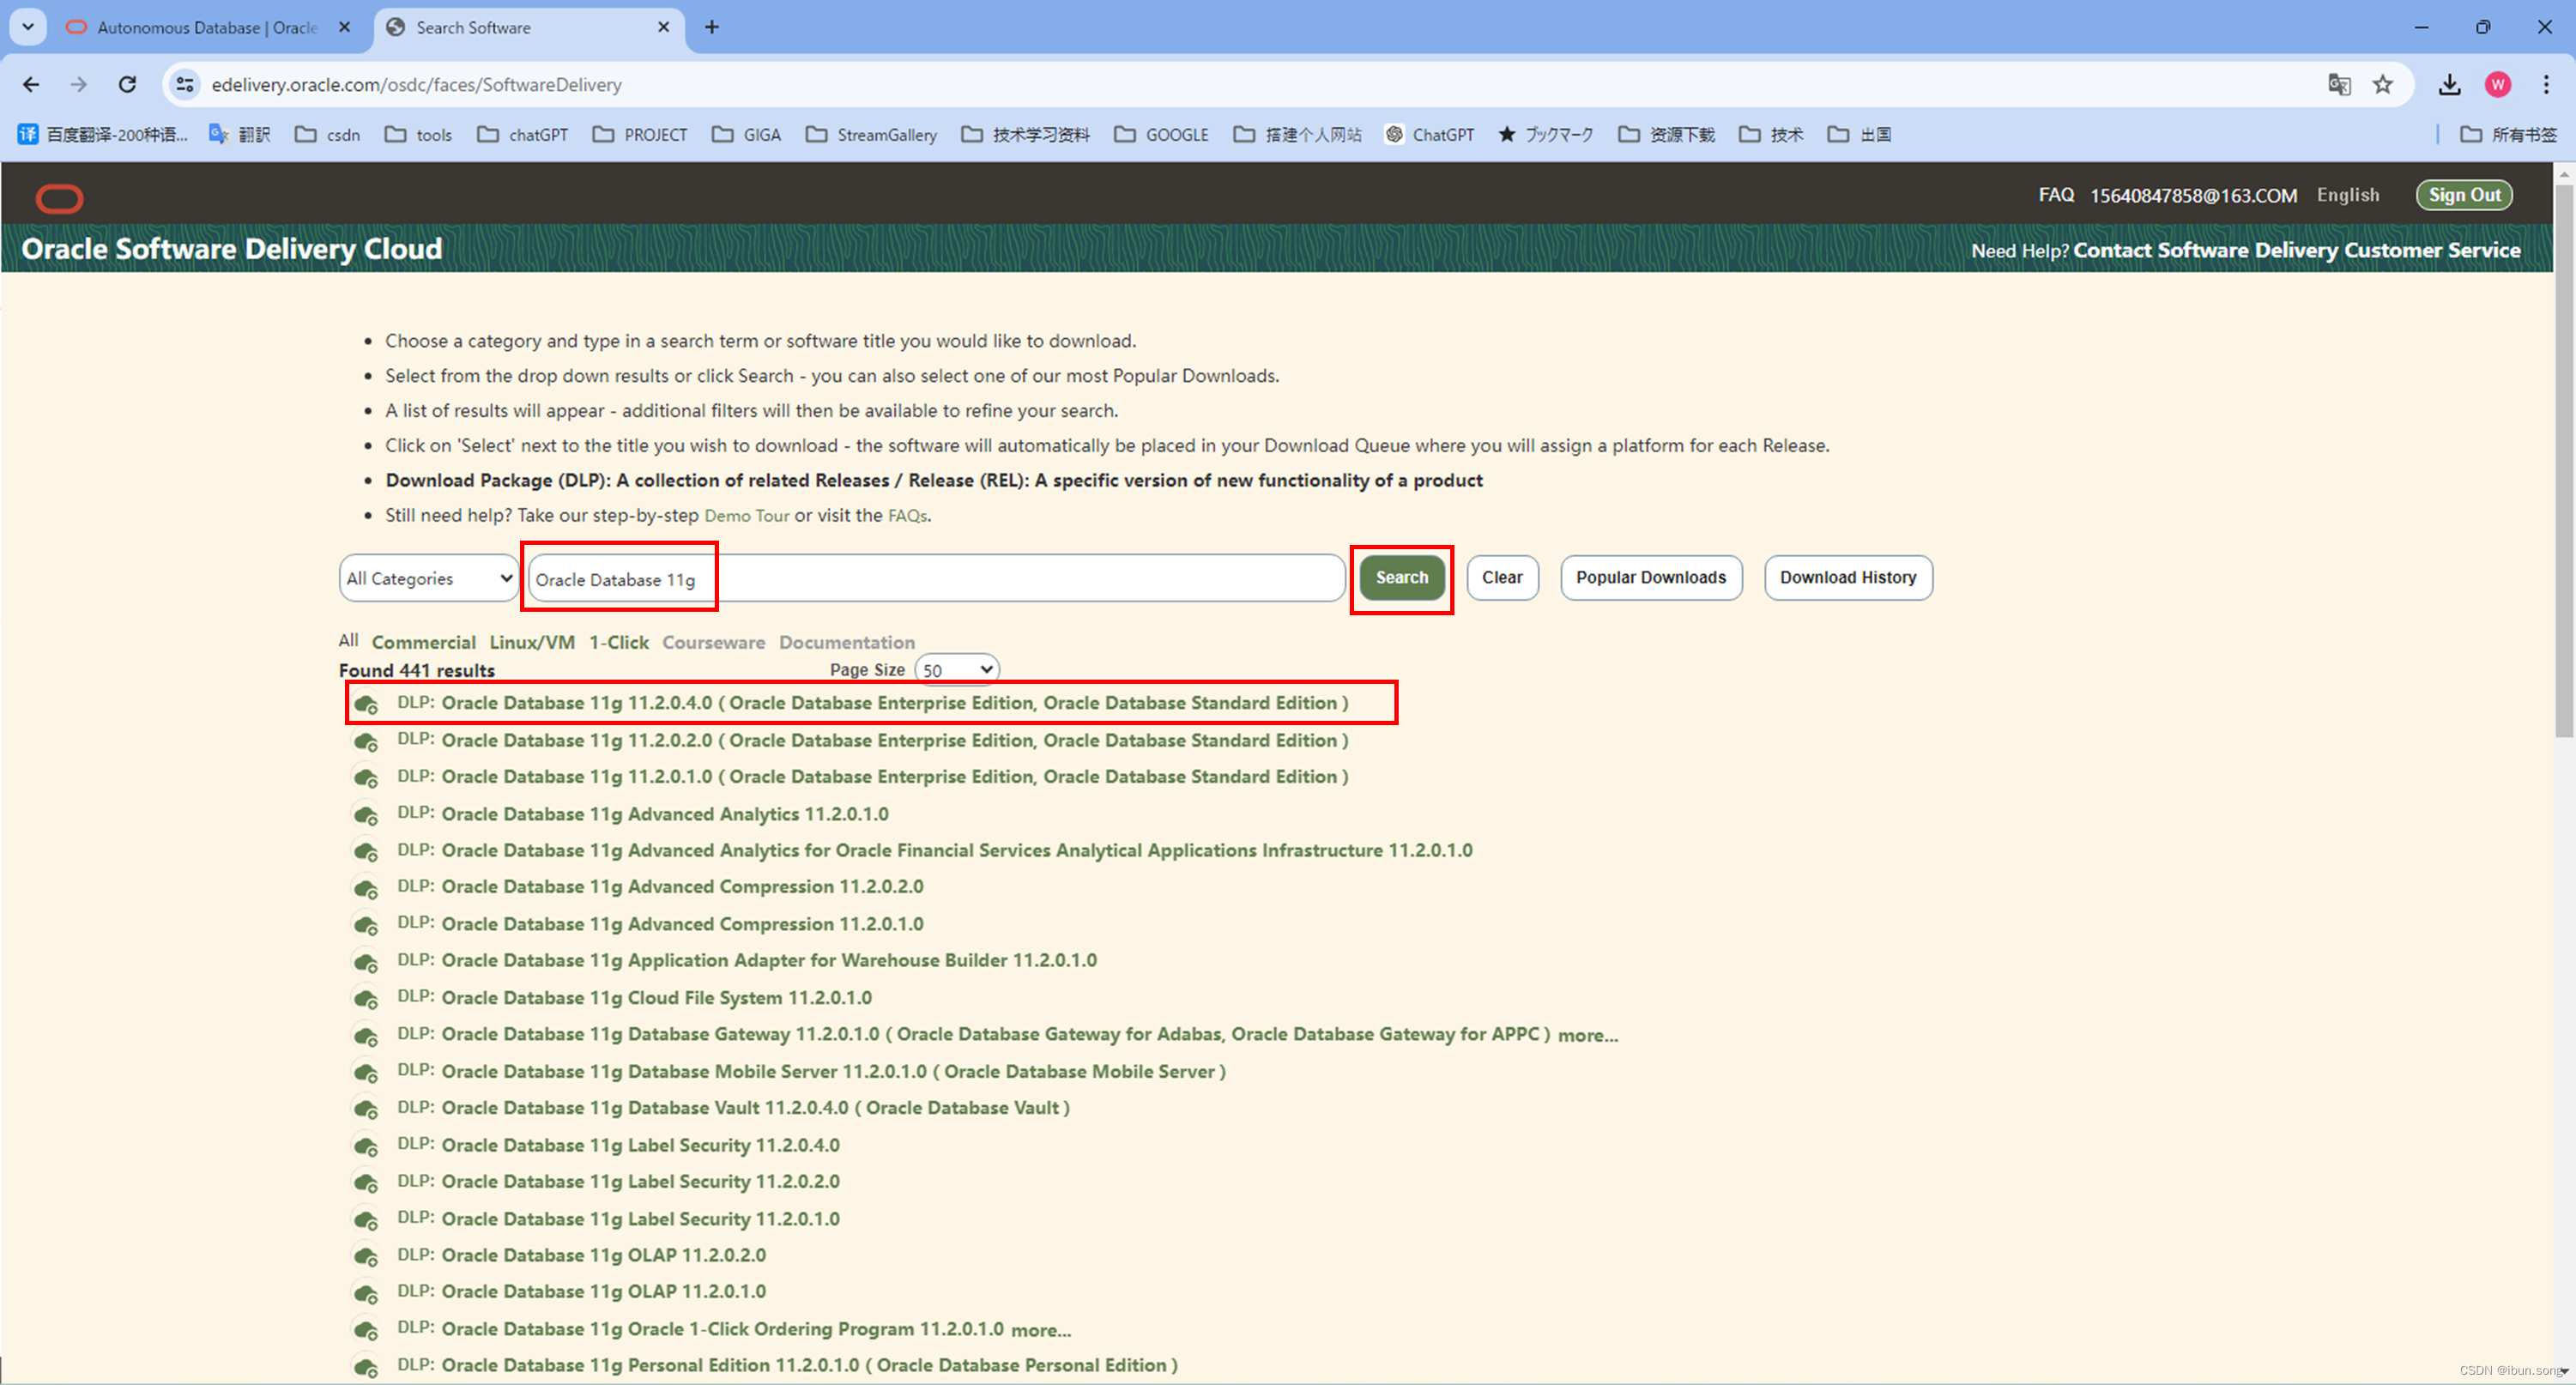Select the Documentation filter tab
Screen dimensions: 2576x1385
pyautogui.click(x=847, y=642)
